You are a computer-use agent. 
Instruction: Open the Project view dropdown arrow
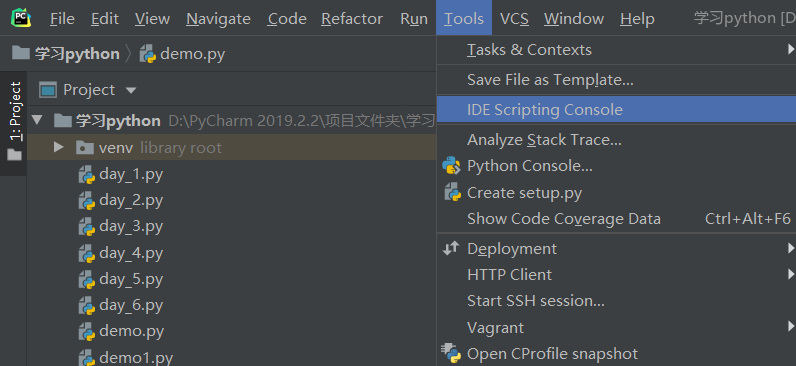tap(131, 90)
